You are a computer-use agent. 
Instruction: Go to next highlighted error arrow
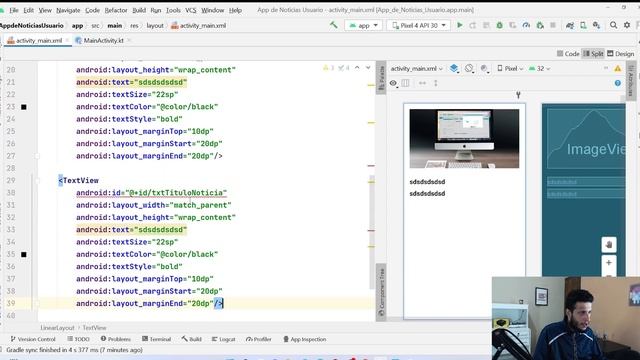(x=368, y=68)
